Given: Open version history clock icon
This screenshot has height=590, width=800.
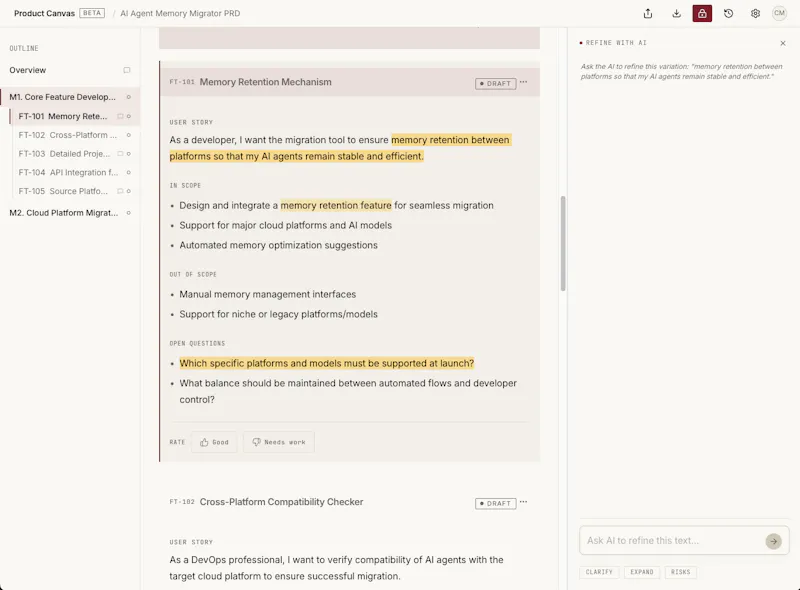Looking at the screenshot, I should click(729, 14).
